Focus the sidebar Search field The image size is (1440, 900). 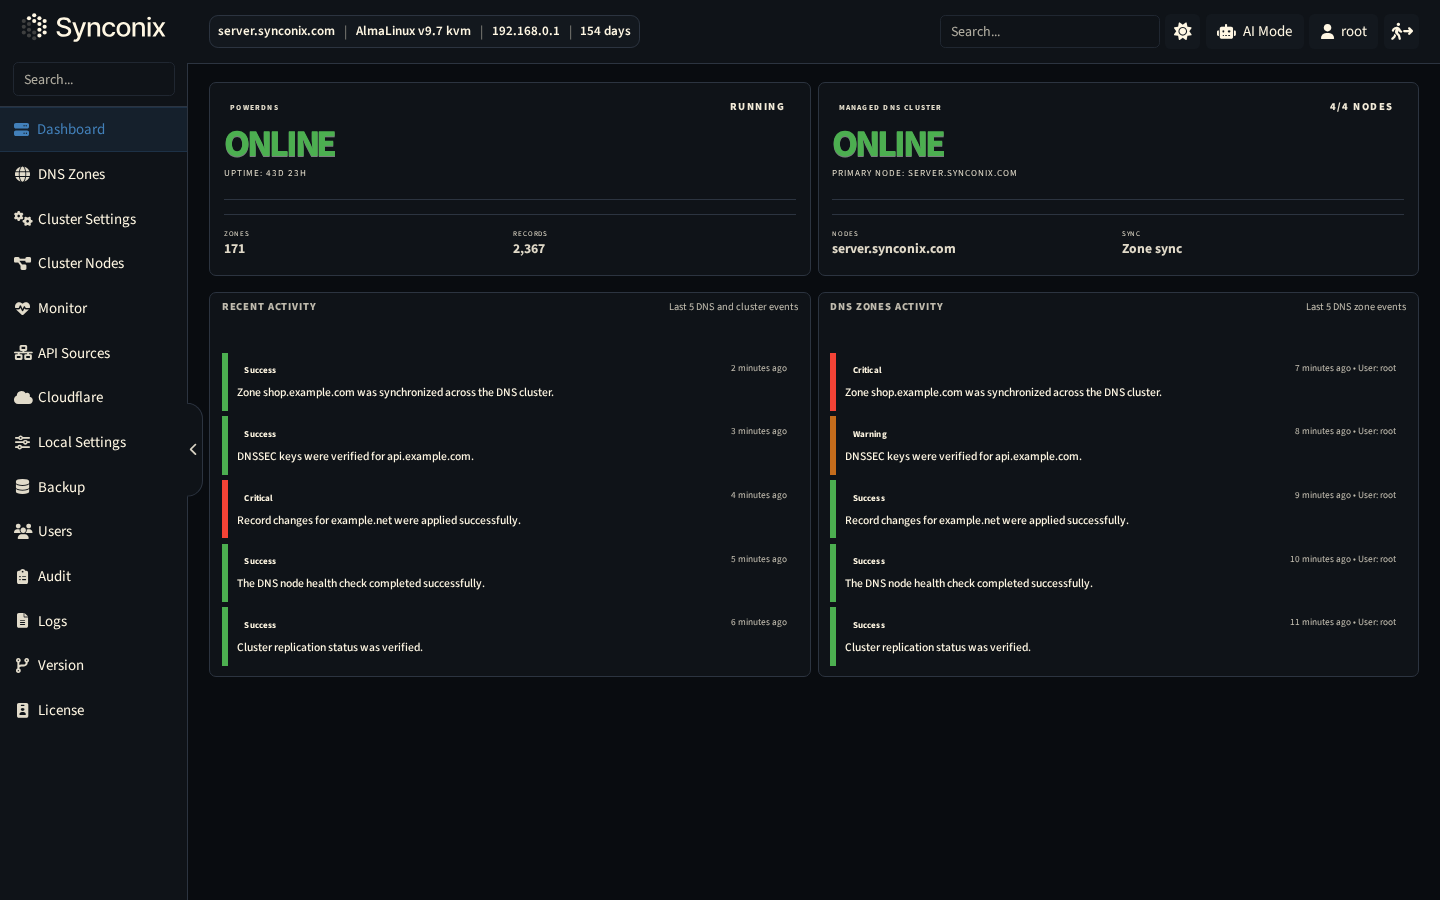[94, 79]
